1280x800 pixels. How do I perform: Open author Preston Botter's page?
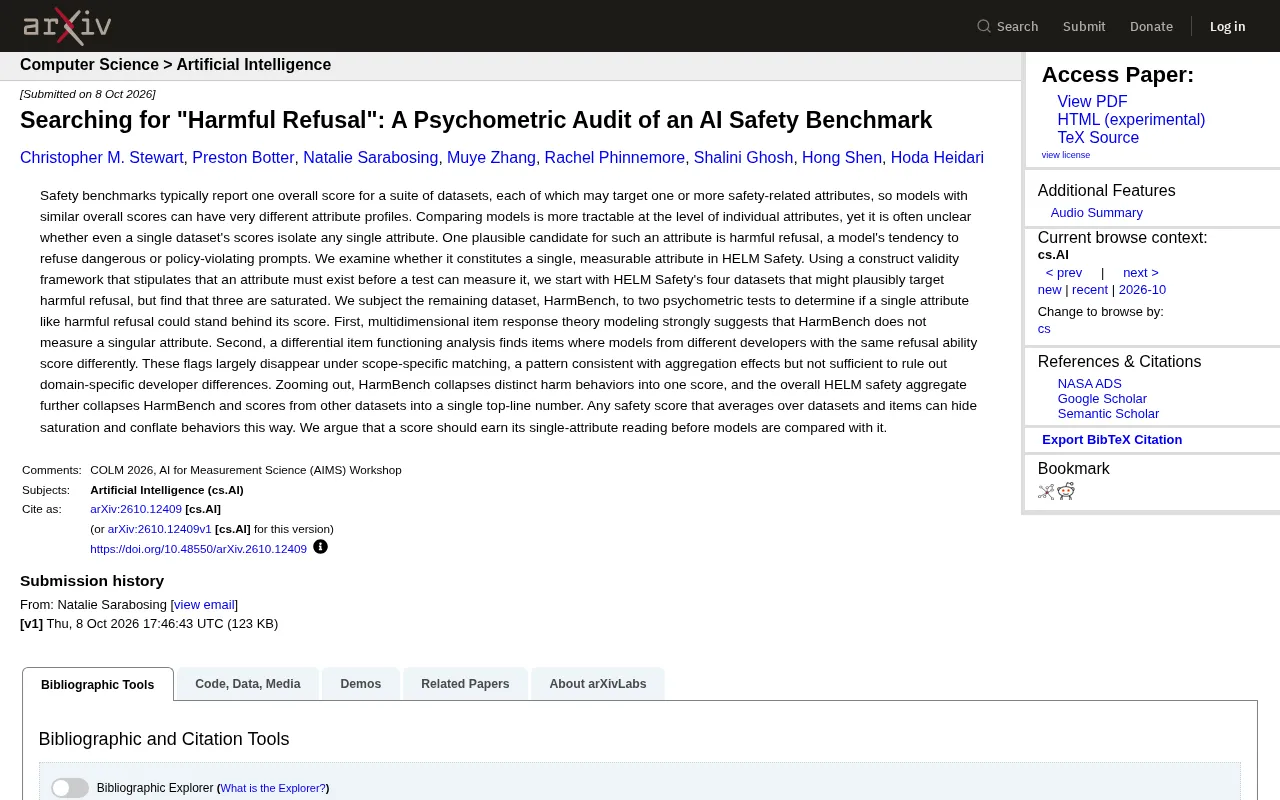tap(243, 158)
